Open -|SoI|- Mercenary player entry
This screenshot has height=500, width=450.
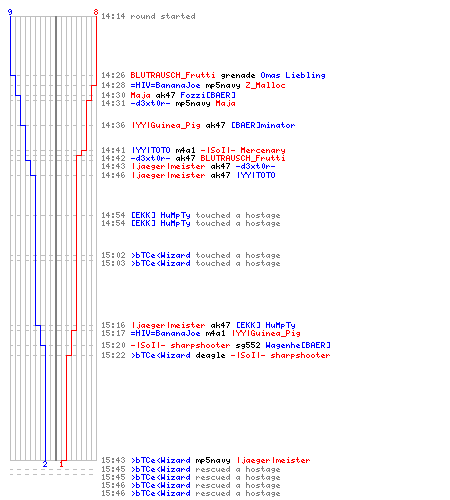[x=243, y=150]
